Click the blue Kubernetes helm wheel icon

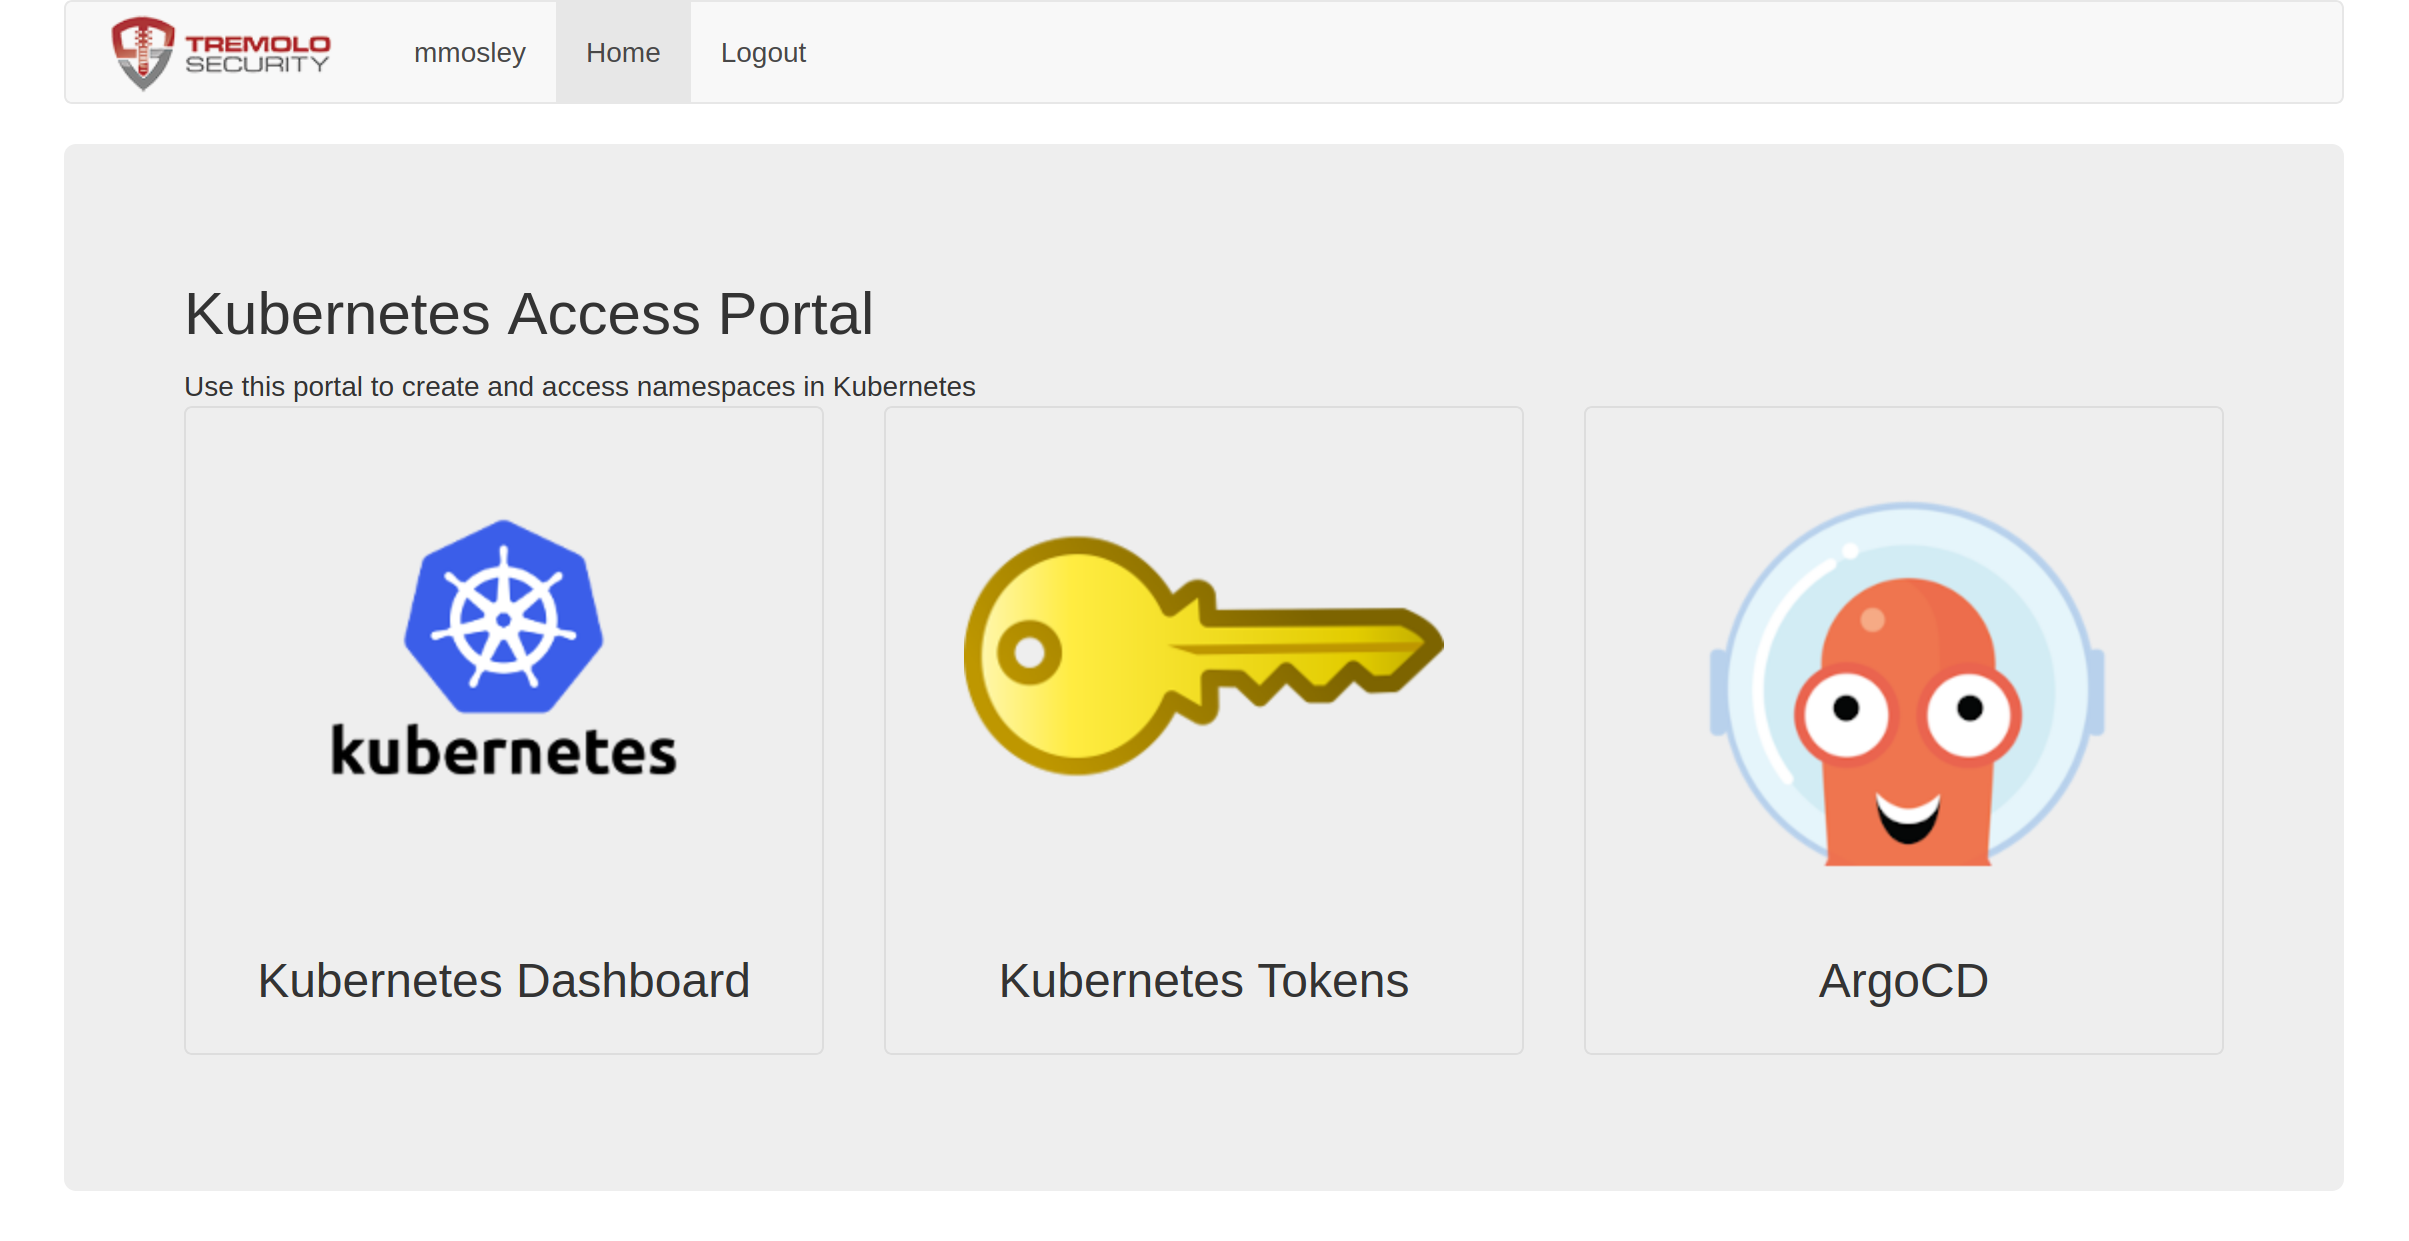pyautogui.click(x=503, y=617)
